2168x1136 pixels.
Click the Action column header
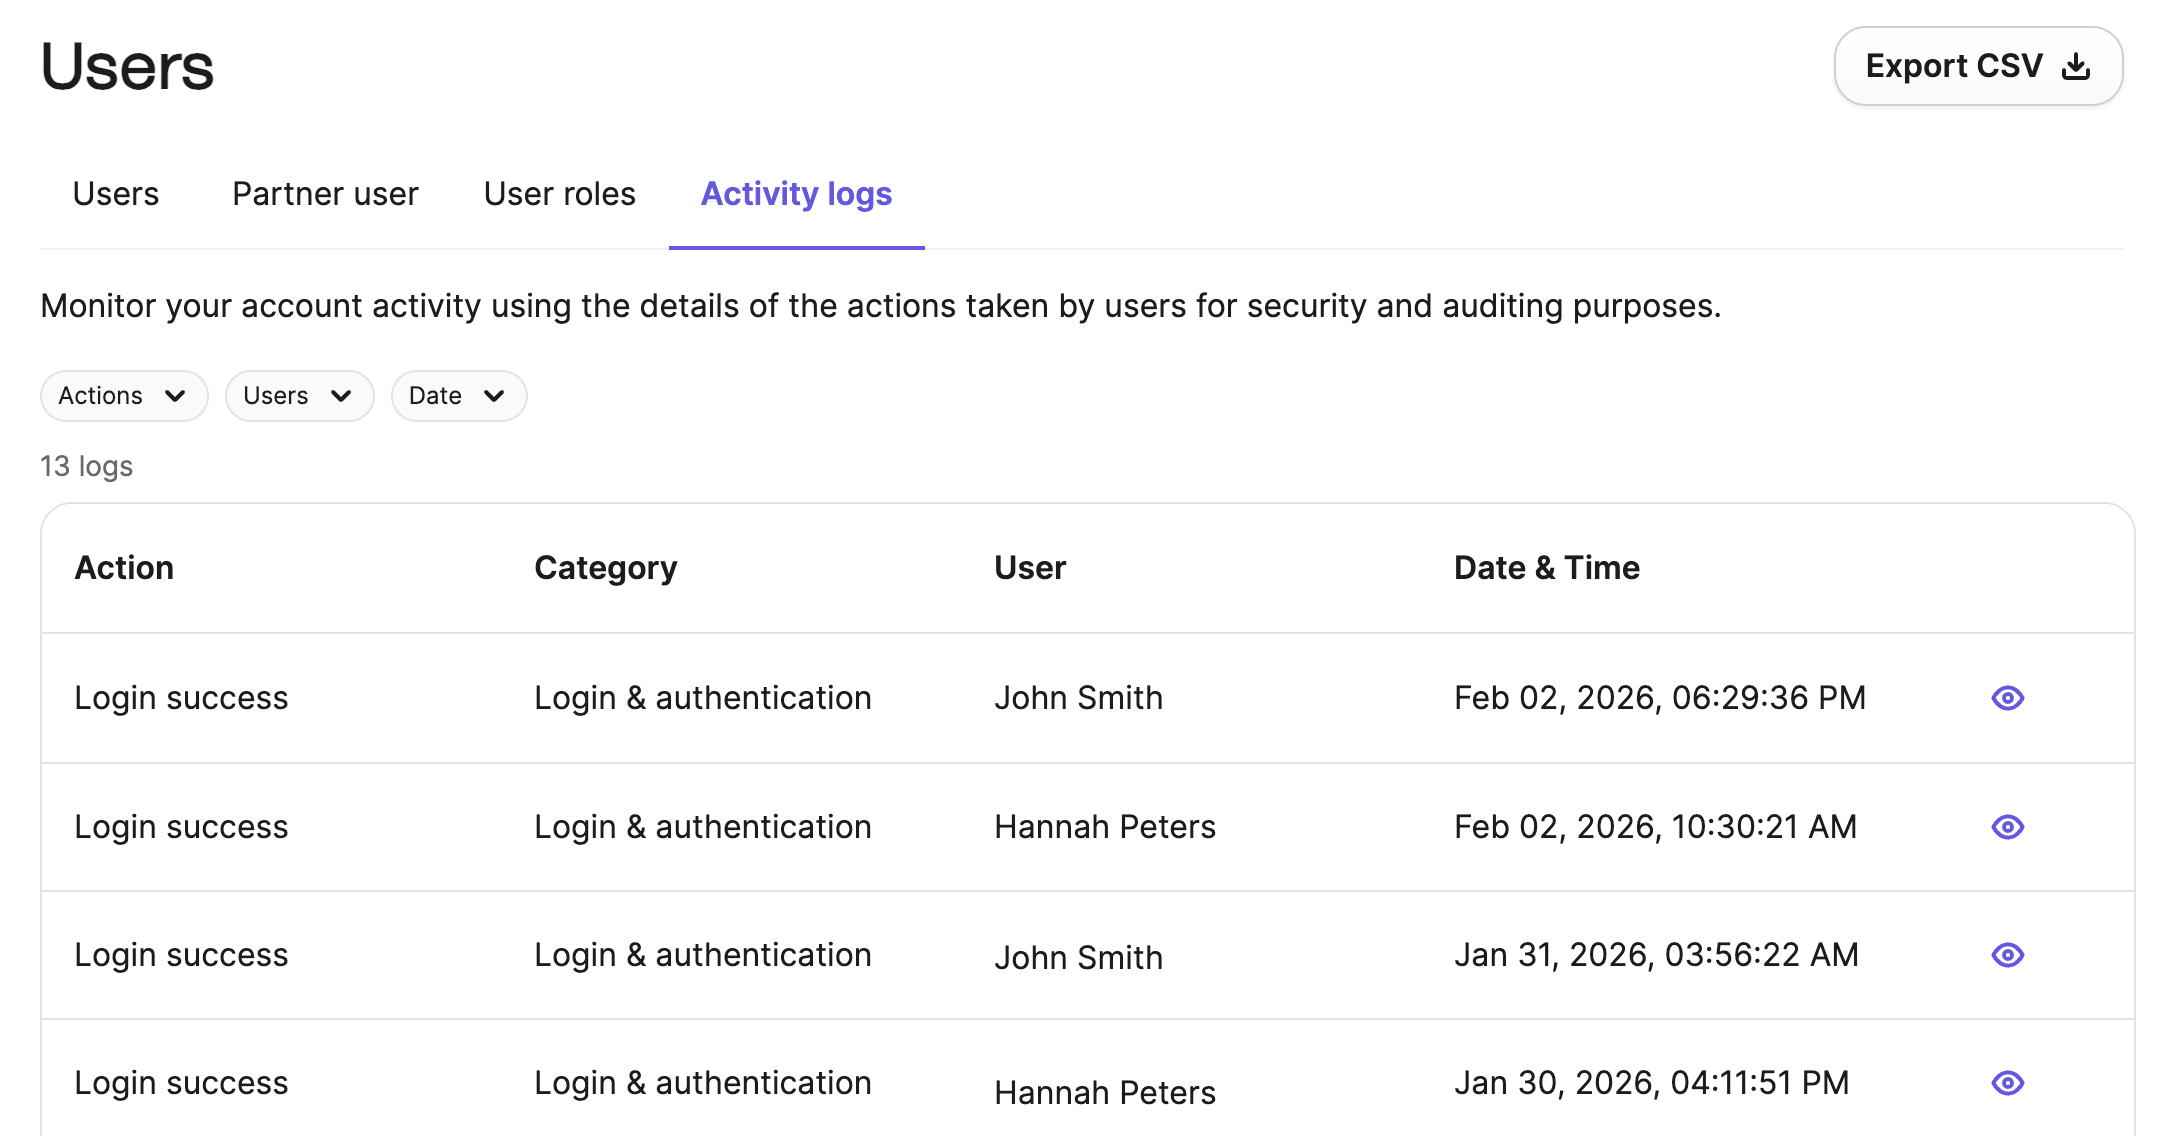tap(124, 568)
